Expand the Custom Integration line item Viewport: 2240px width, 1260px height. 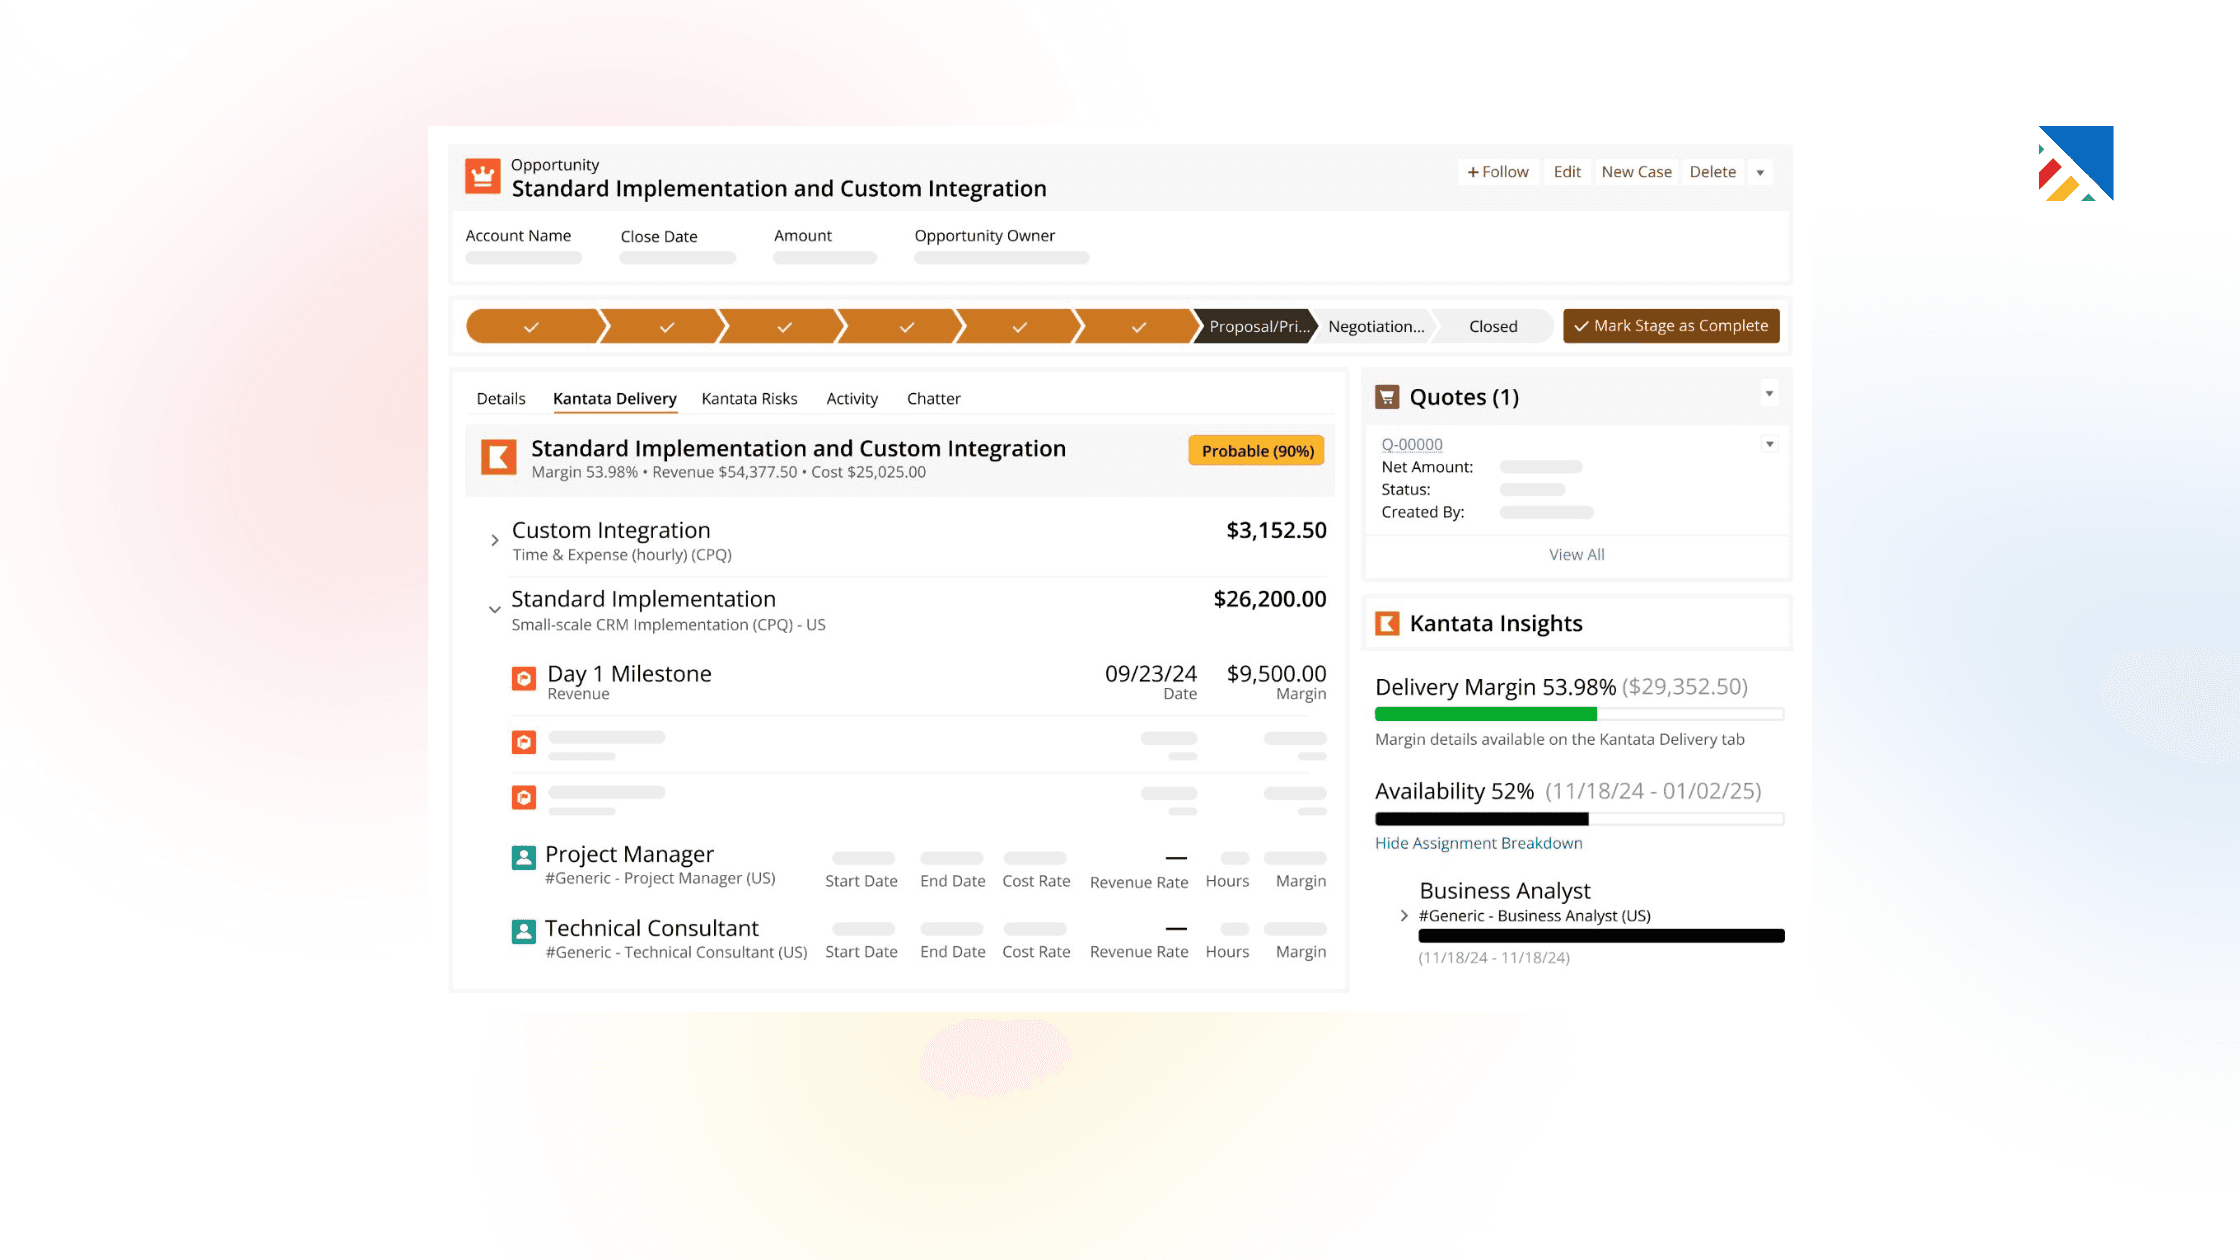coord(494,539)
